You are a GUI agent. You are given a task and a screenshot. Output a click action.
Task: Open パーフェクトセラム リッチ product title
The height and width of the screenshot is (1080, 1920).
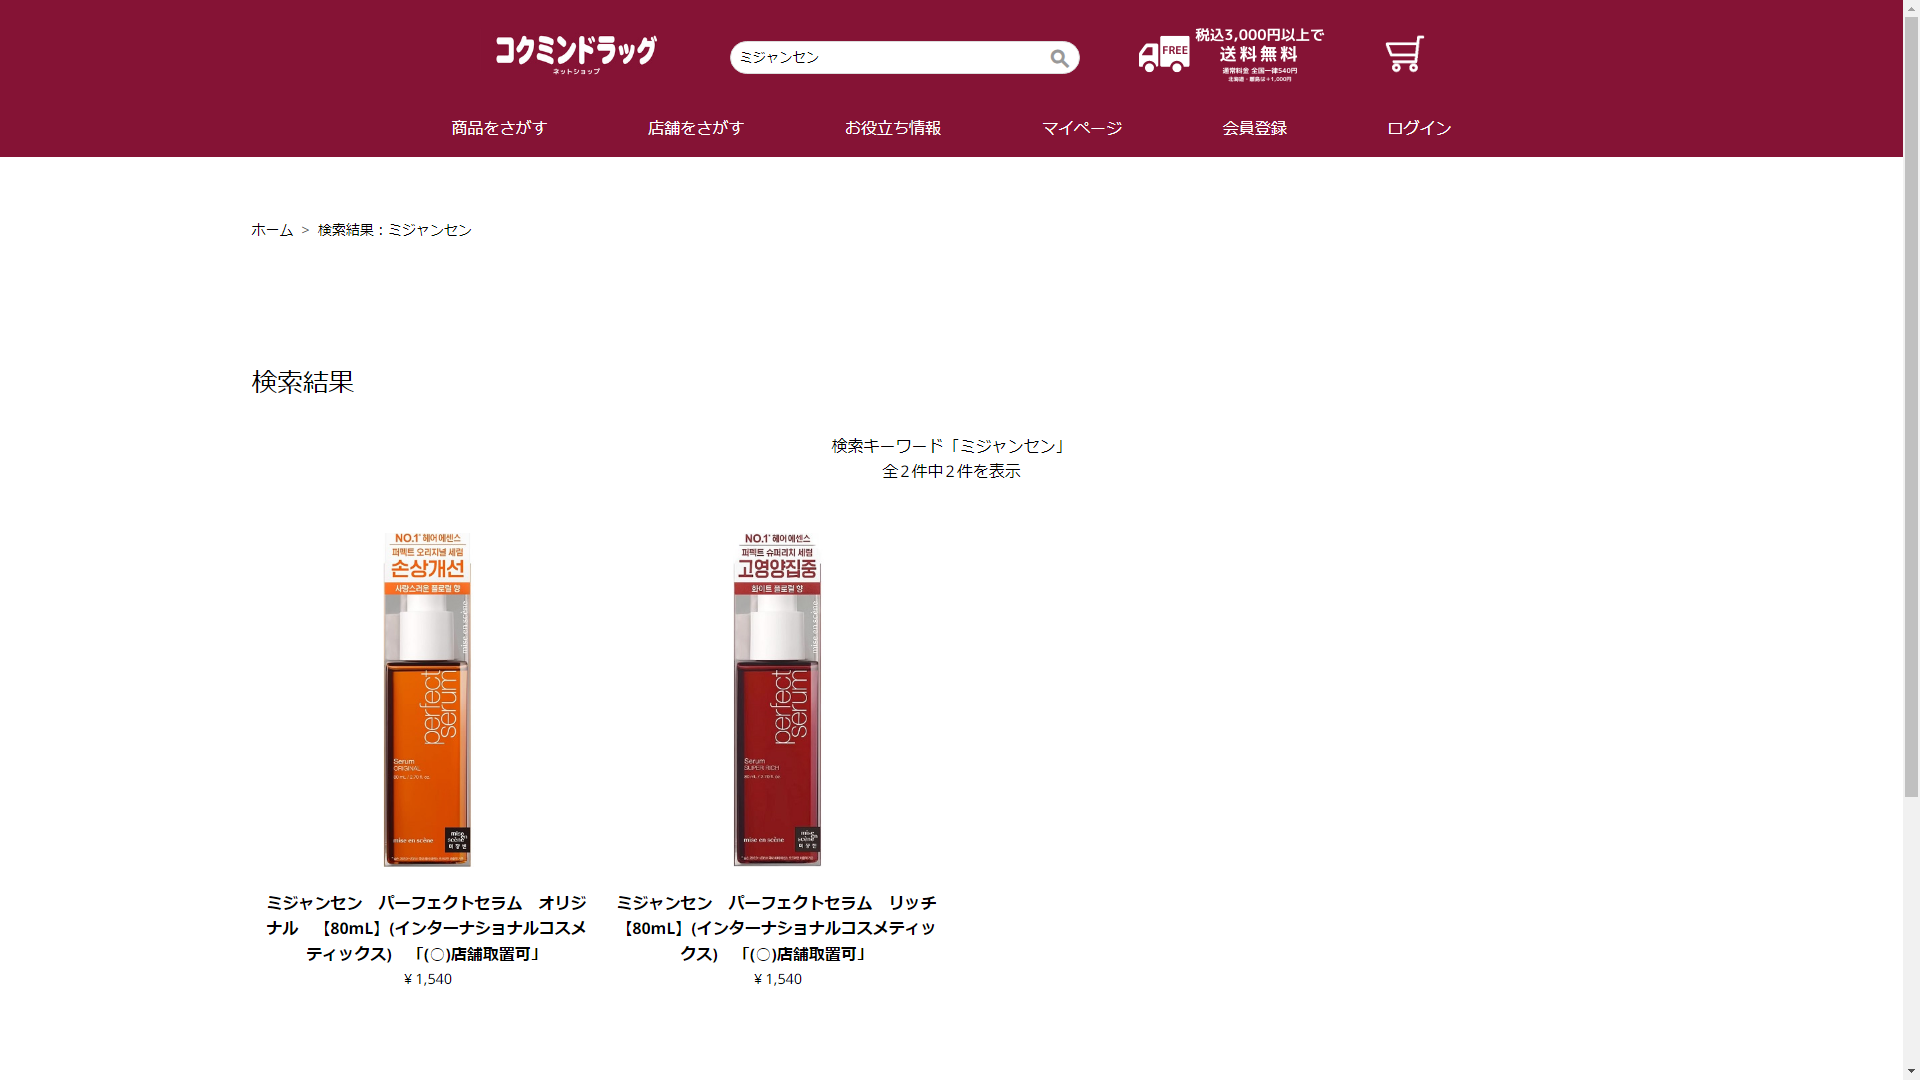point(777,928)
